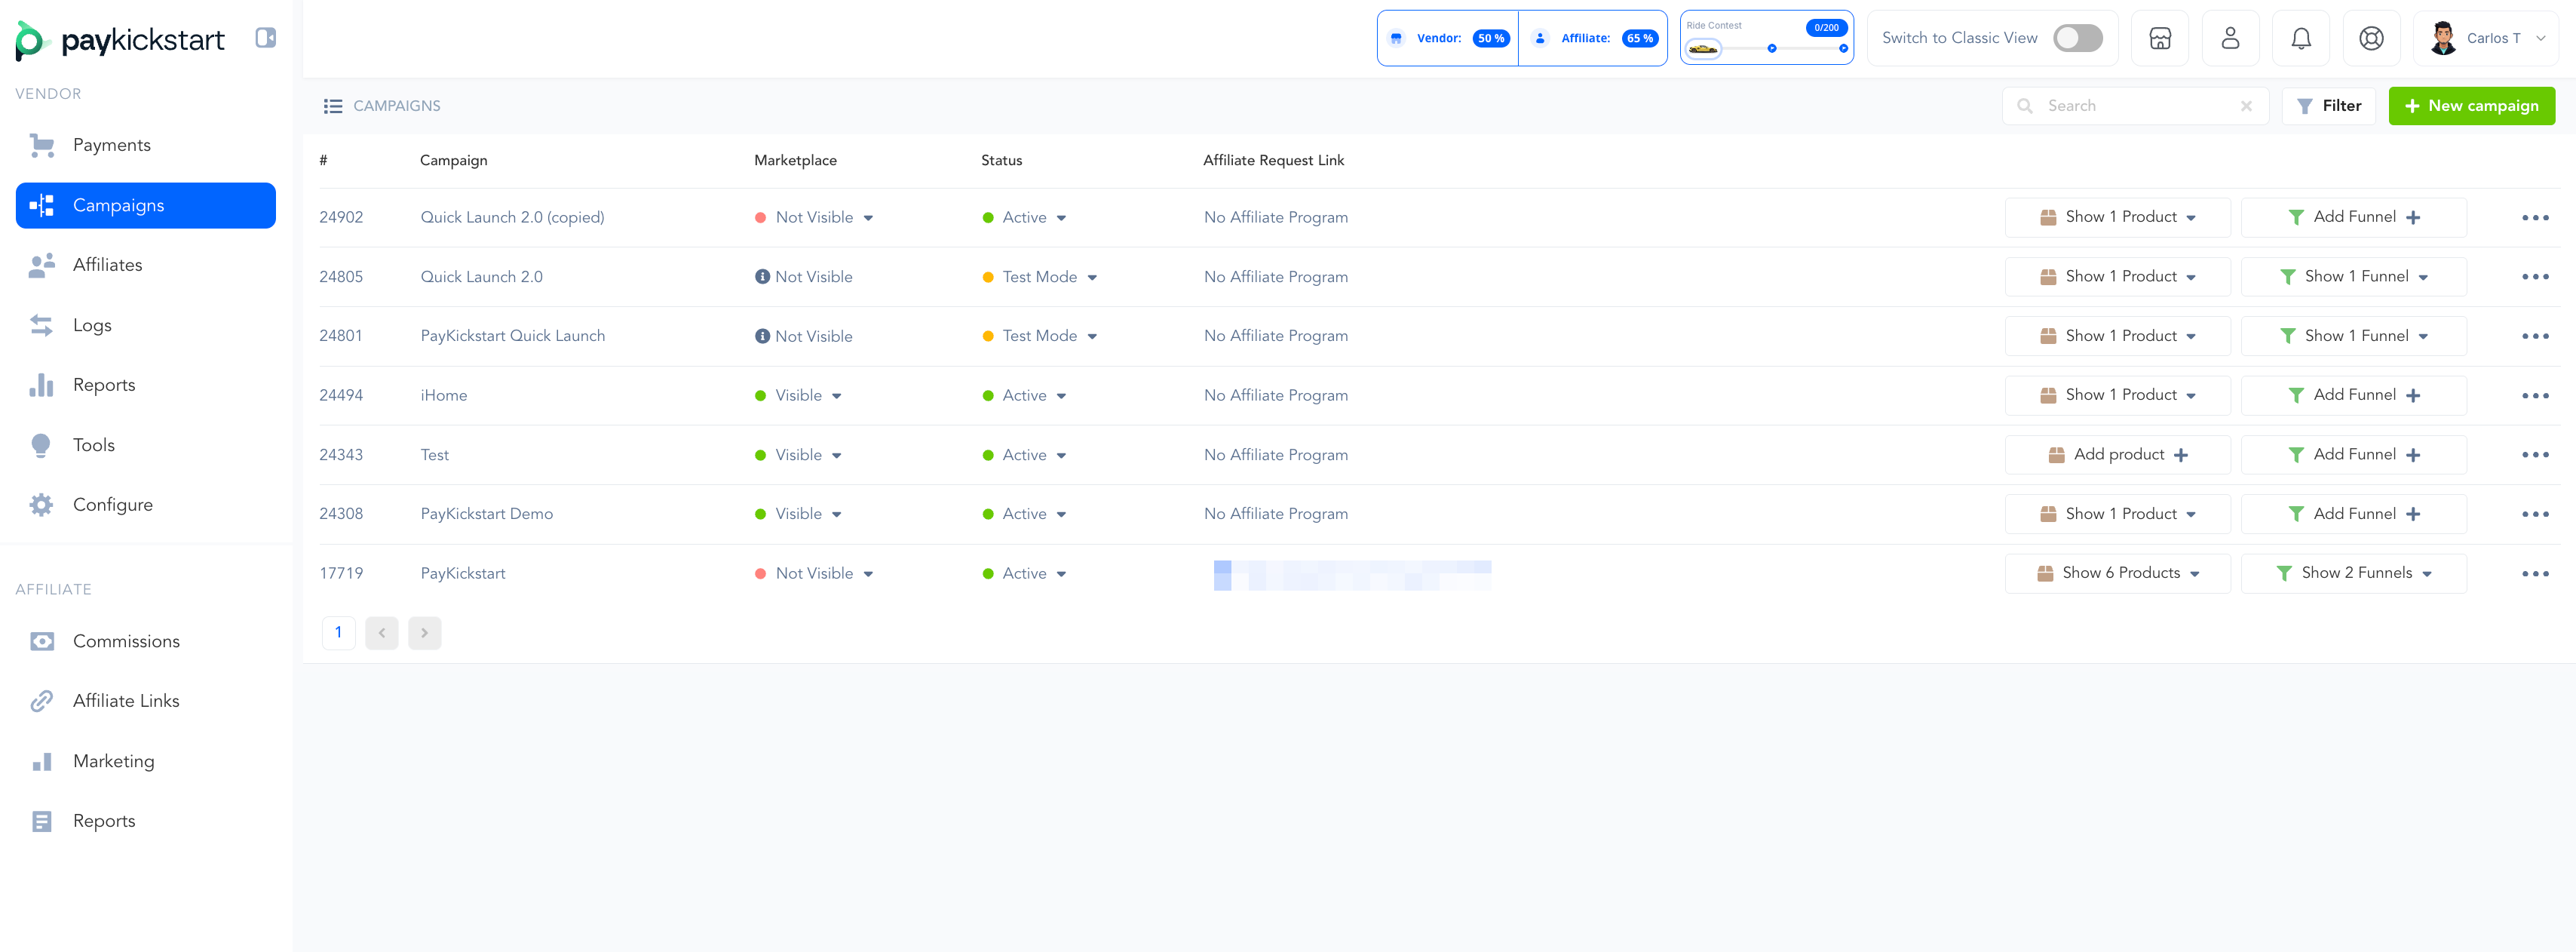2576x952 pixels.
Task: Open the user profile icon
Action: point(2229,38)
